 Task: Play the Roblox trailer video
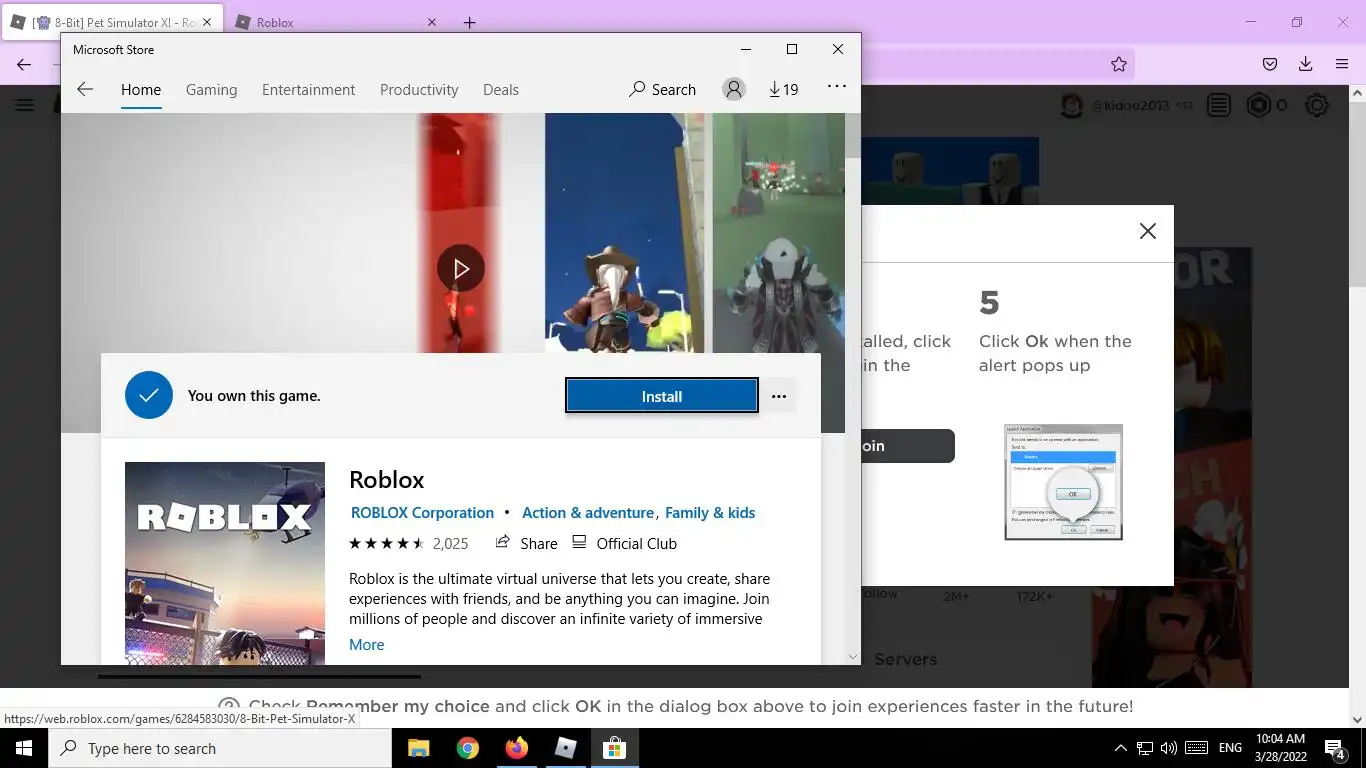pyautogui.click(x=460, y=268)
